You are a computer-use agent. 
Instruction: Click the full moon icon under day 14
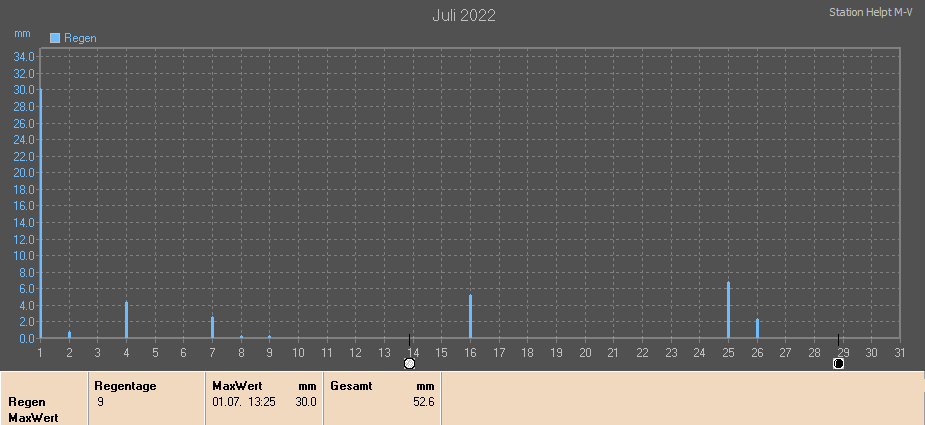tap(409, 364)
